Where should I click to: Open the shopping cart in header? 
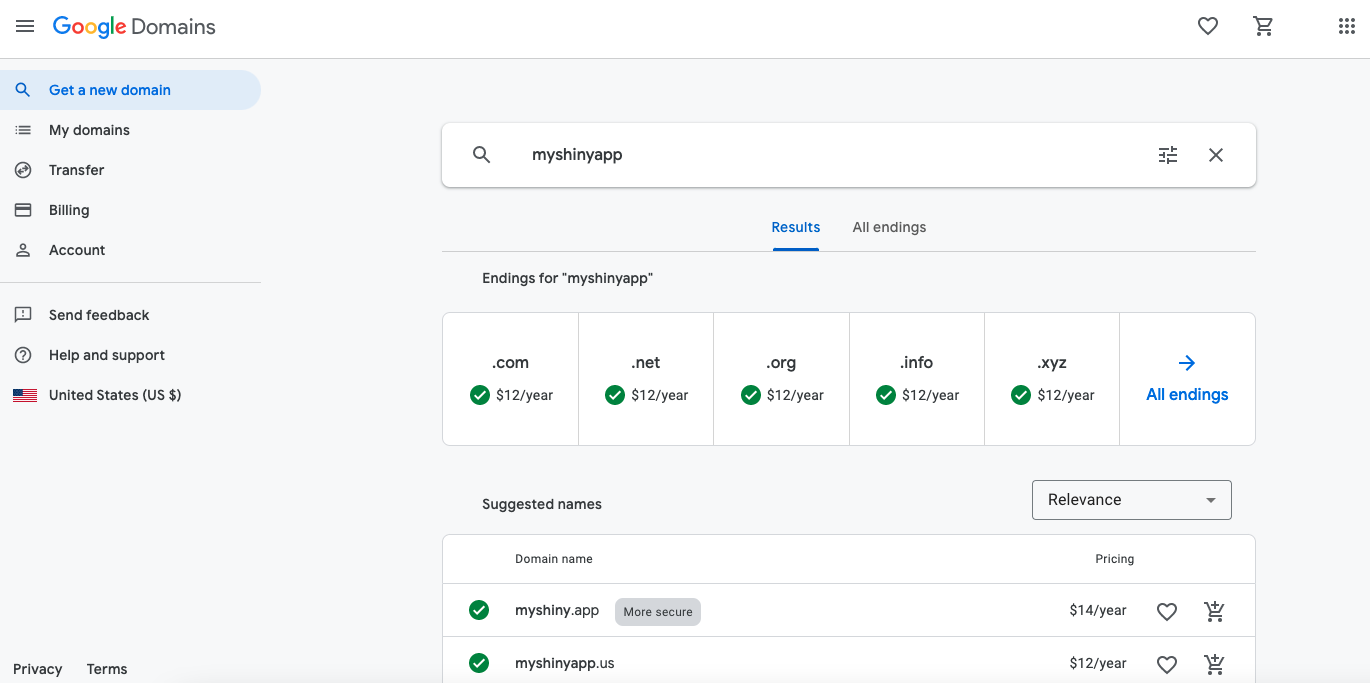(x=1264, y=27)
